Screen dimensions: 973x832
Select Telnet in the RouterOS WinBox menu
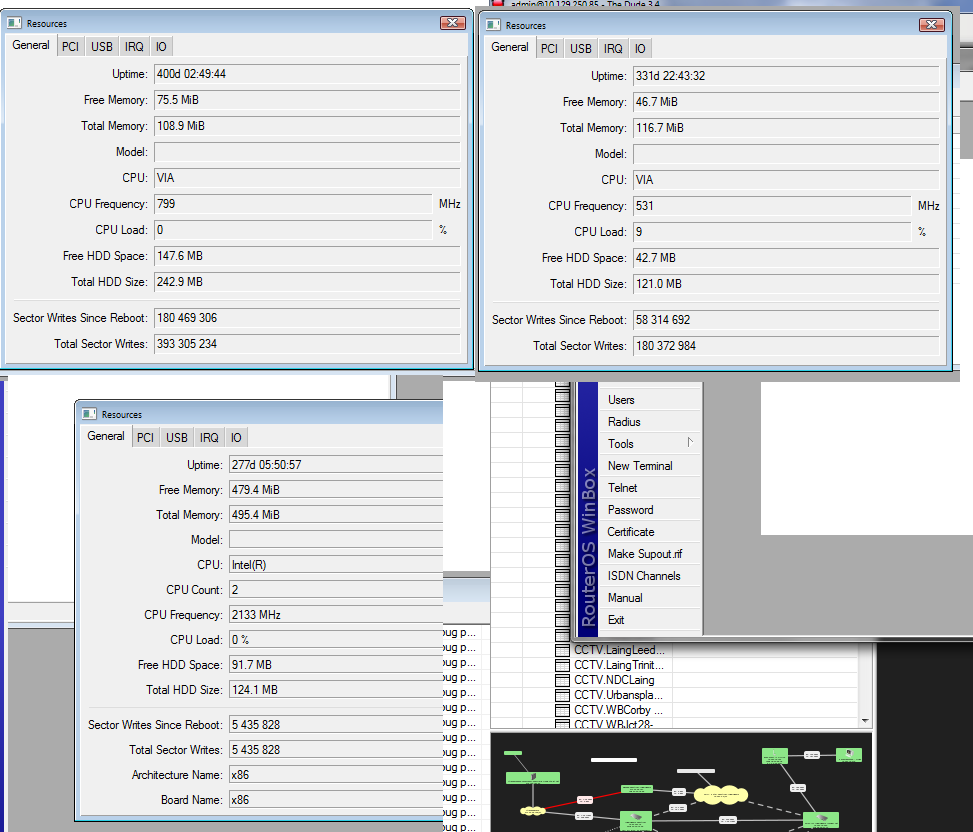pyautogui.click(x=622, y=488)
